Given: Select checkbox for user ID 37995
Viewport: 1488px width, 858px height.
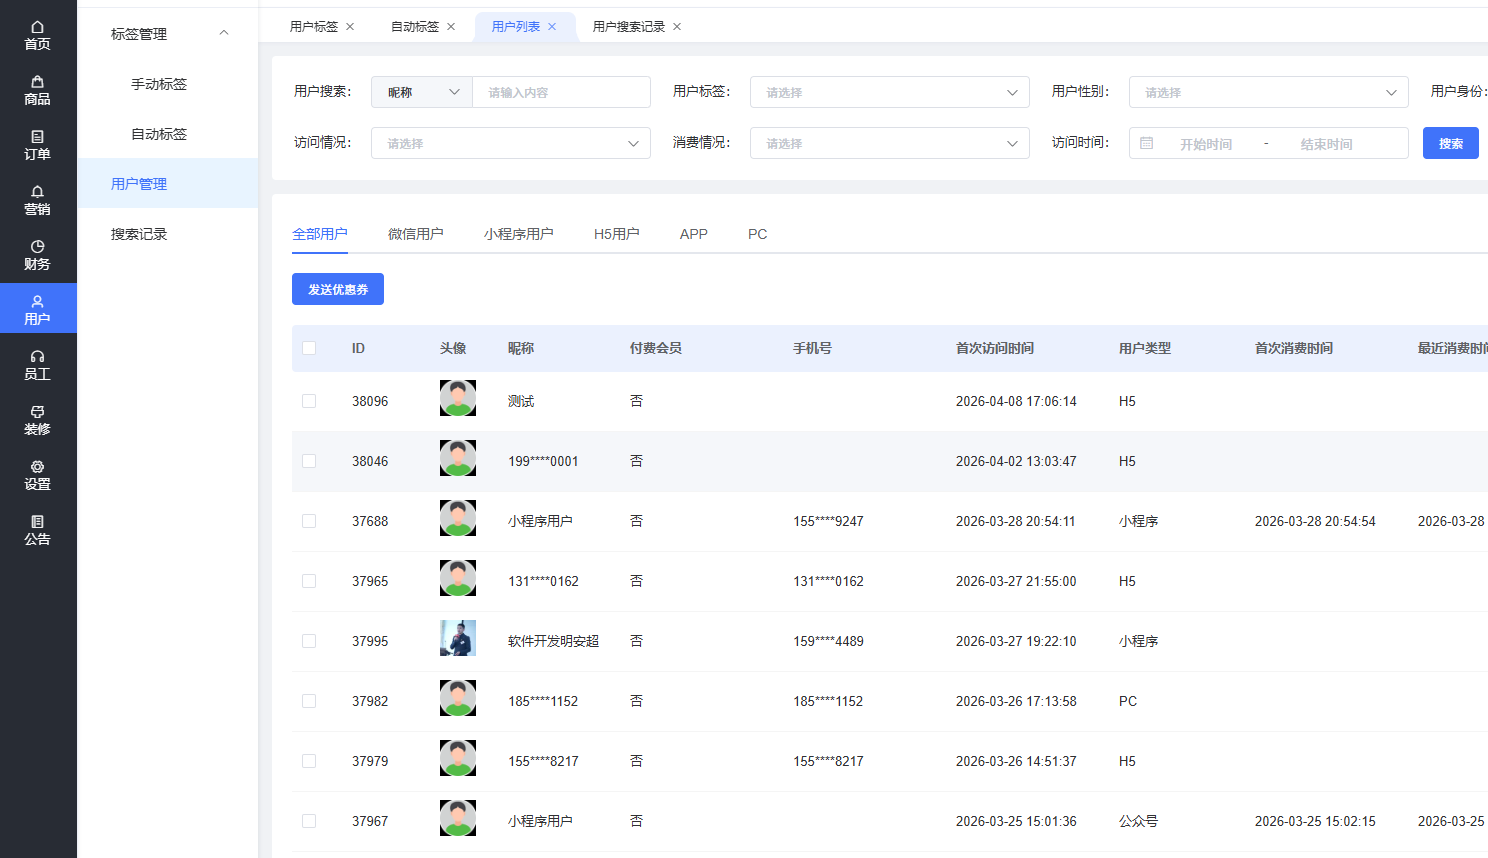Looking at the screenshot, I should (309, 641).
